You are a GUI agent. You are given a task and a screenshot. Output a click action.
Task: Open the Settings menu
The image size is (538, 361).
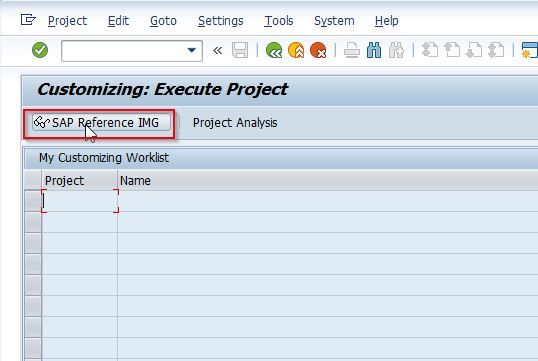click(x=221, y=21)
